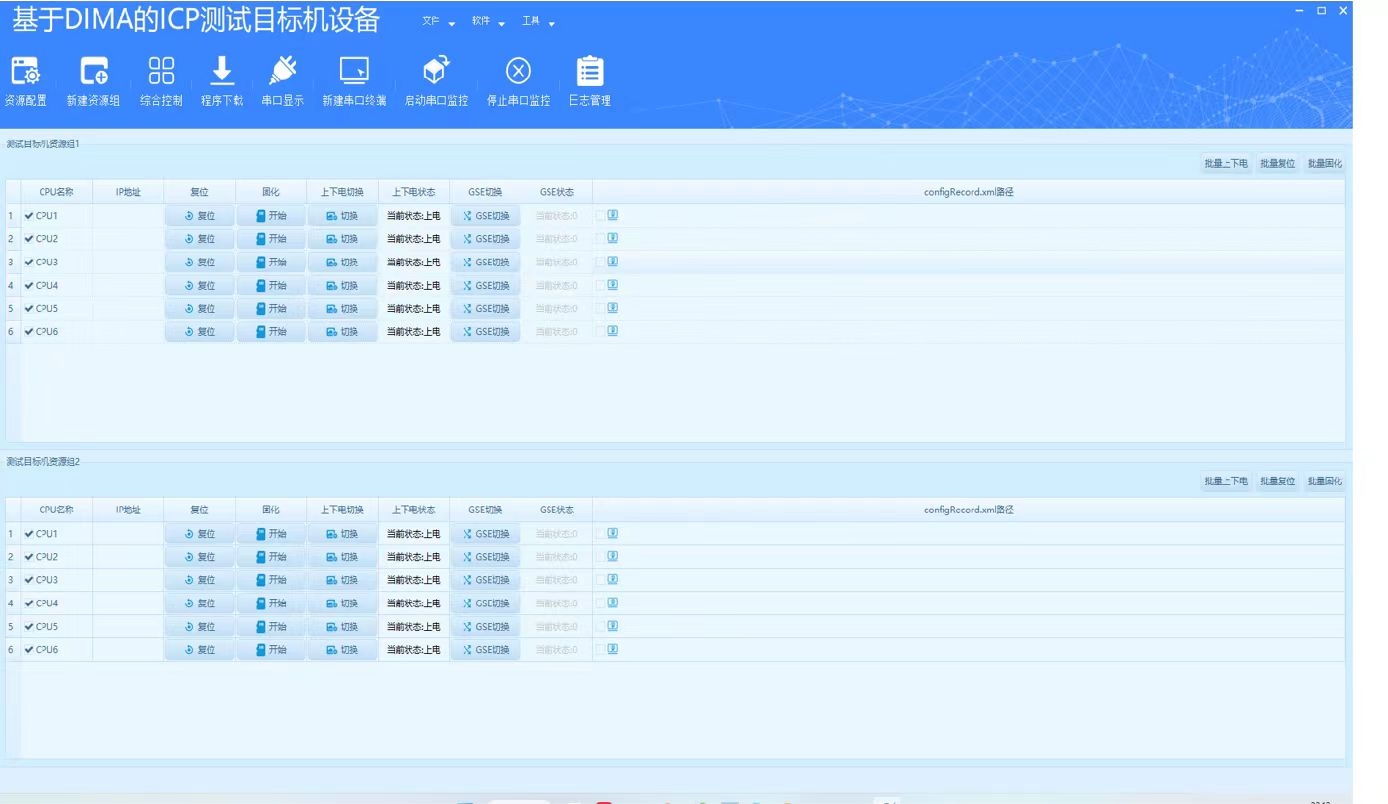The width and height of the screenshot is (1388, 804).
Task: Tick path checkbox on CPU3 row, 资源组2
Action: click(600, 579)
